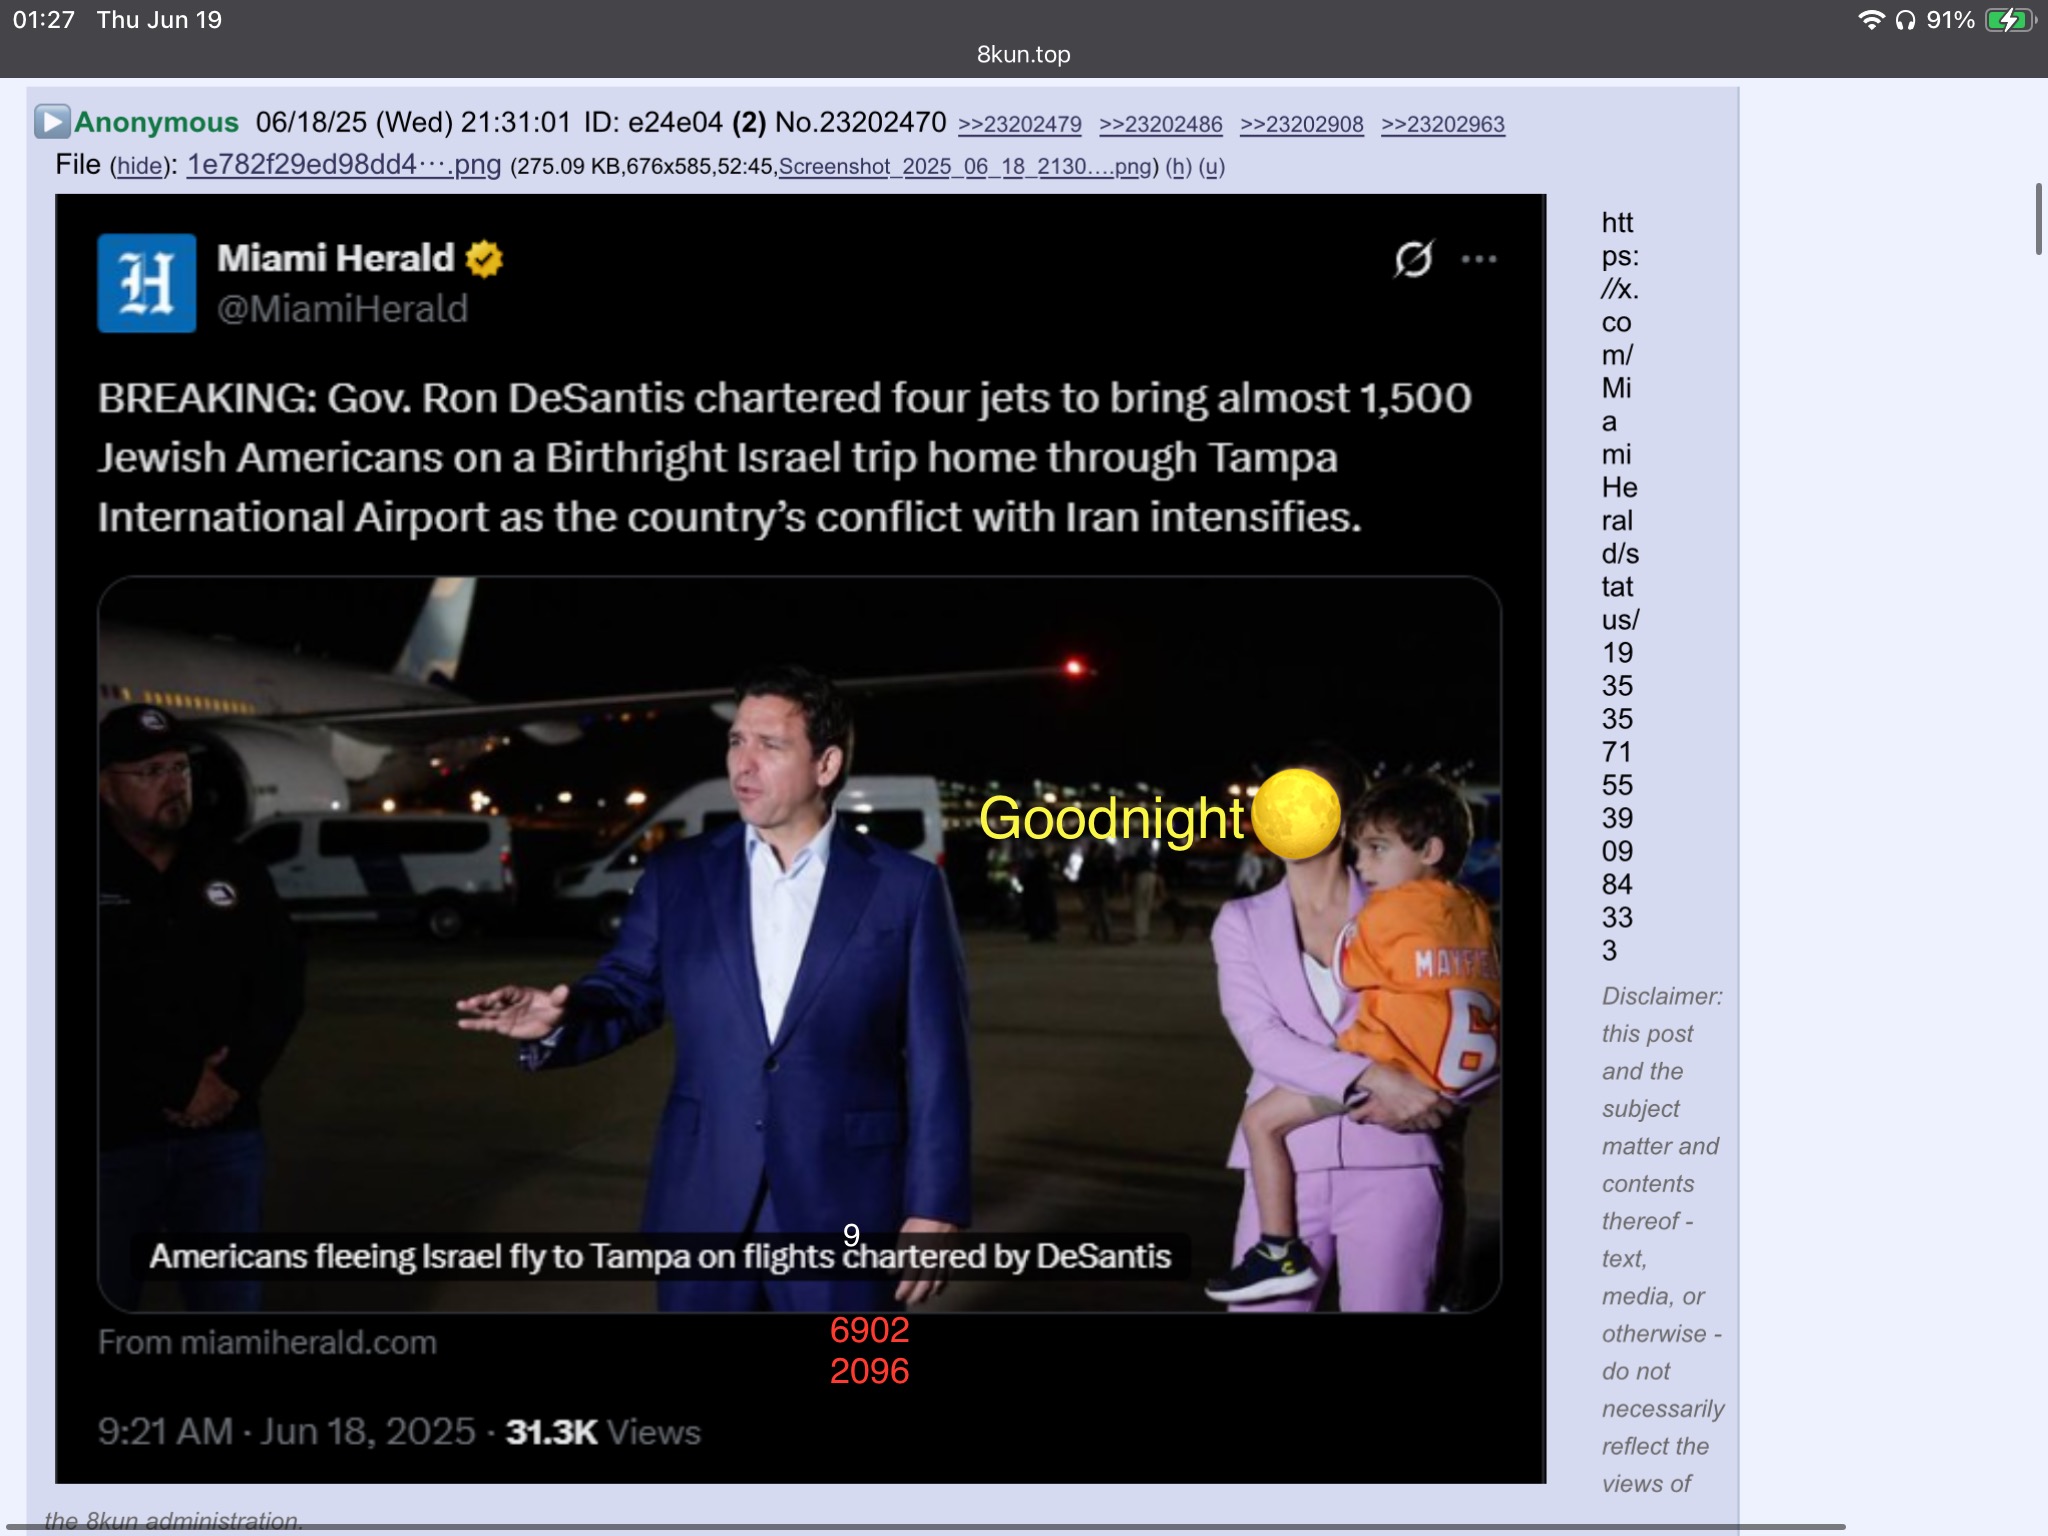This screenshot has height=1536, width=2048.
Task: Click the 'Miami Herald' account name
Action: tap(335, 258)
